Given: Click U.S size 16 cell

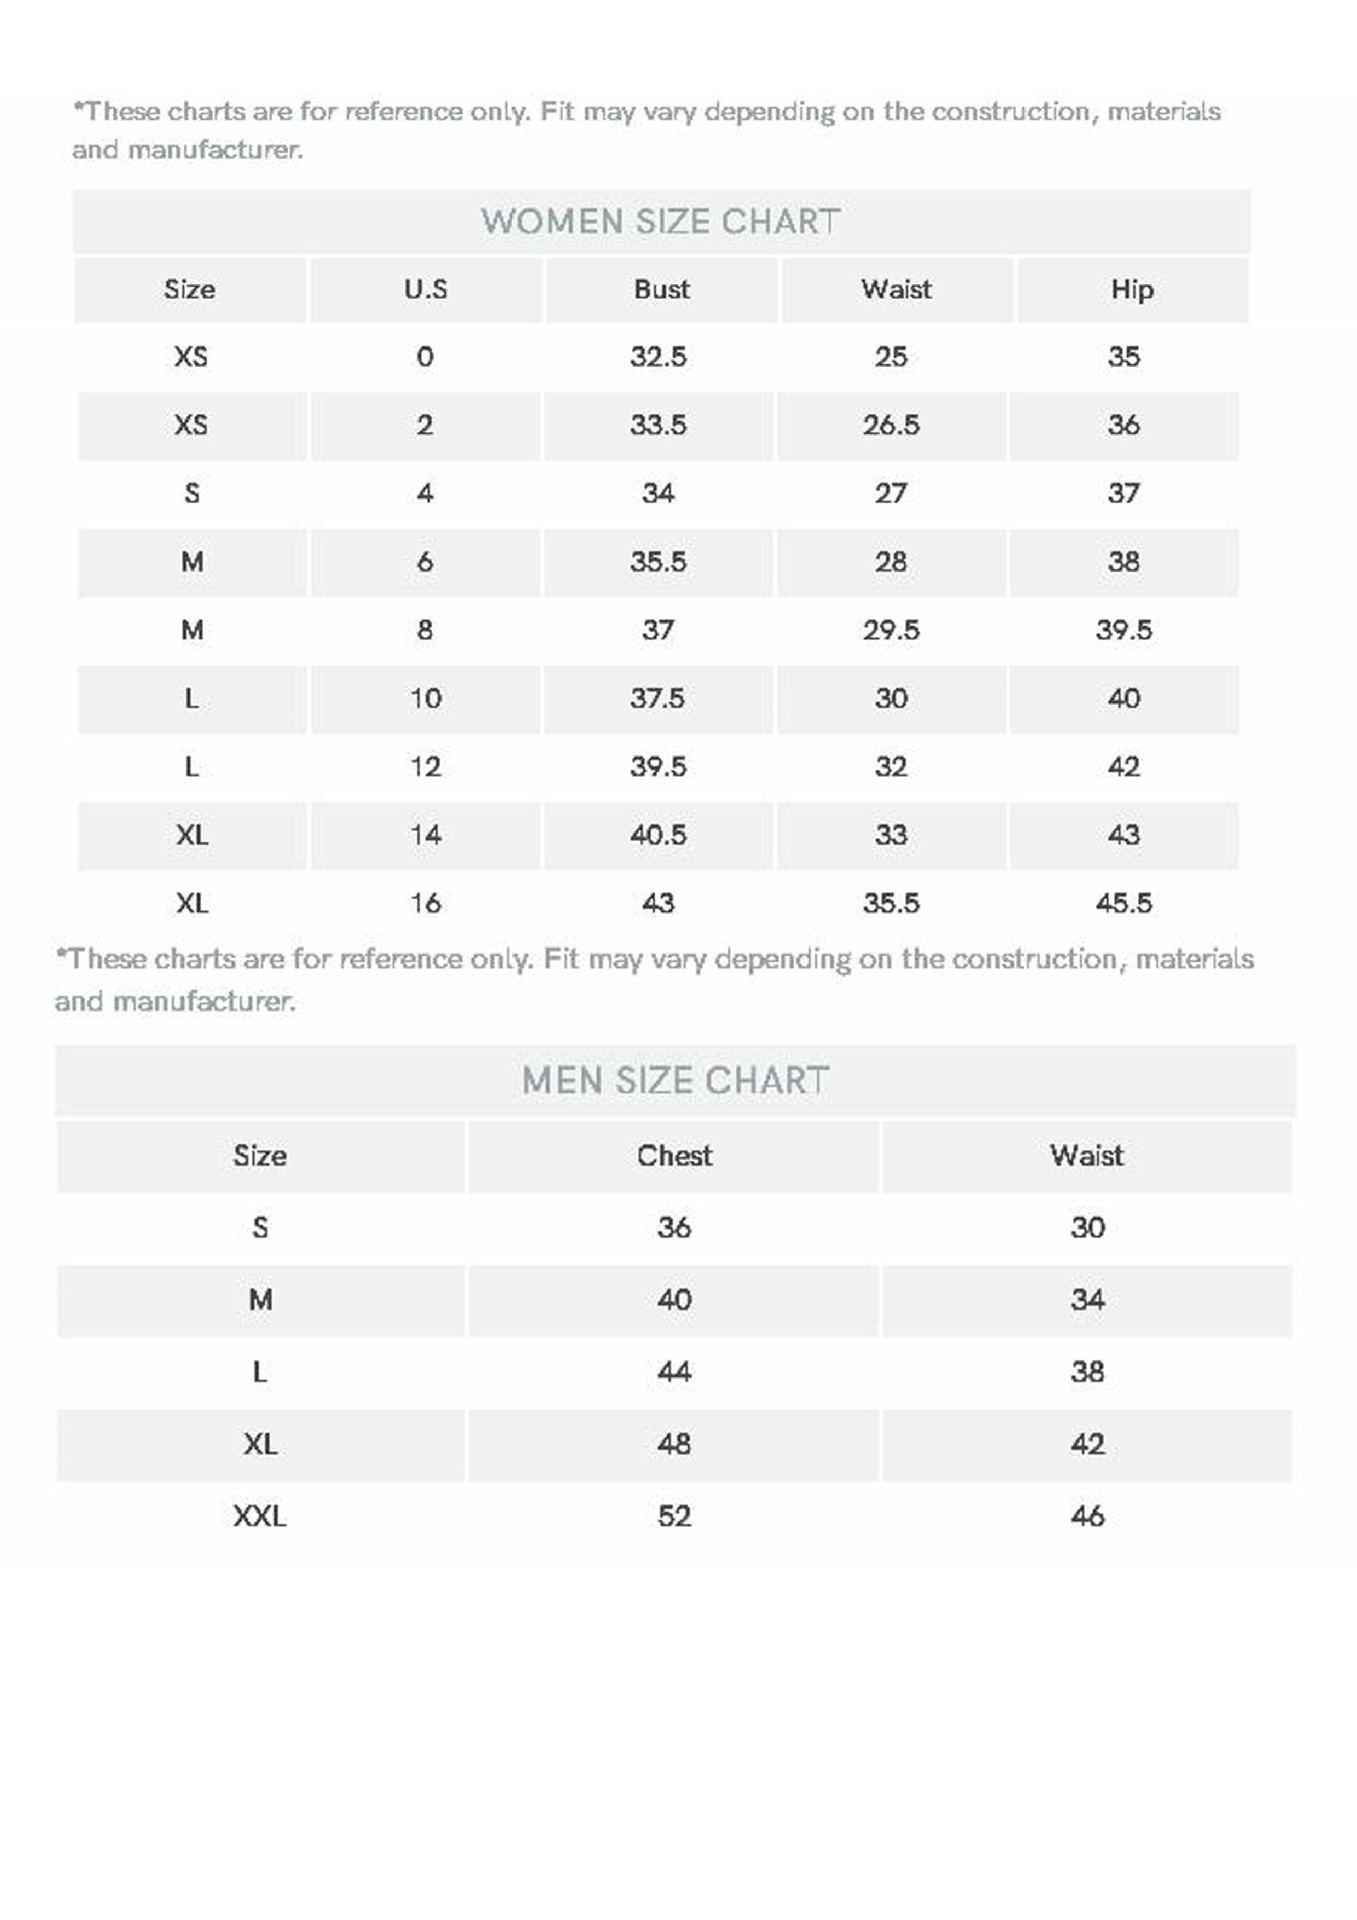Looking at the screenshot, I should (x=425, y=903).
